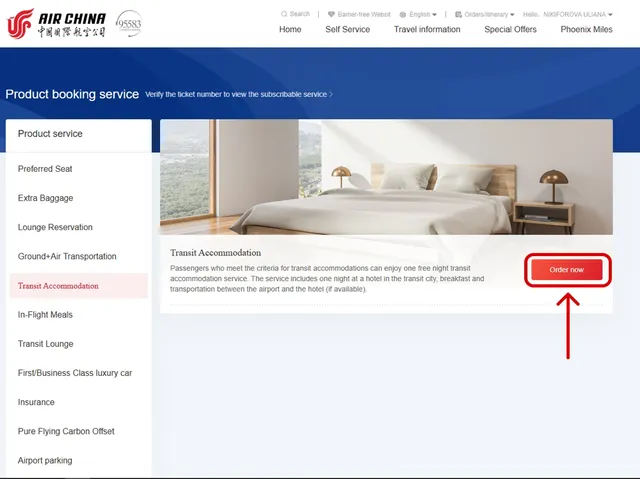Click the Orders/Itinerary document icon
Screen dimensions: 640x479
pos(458,15)
